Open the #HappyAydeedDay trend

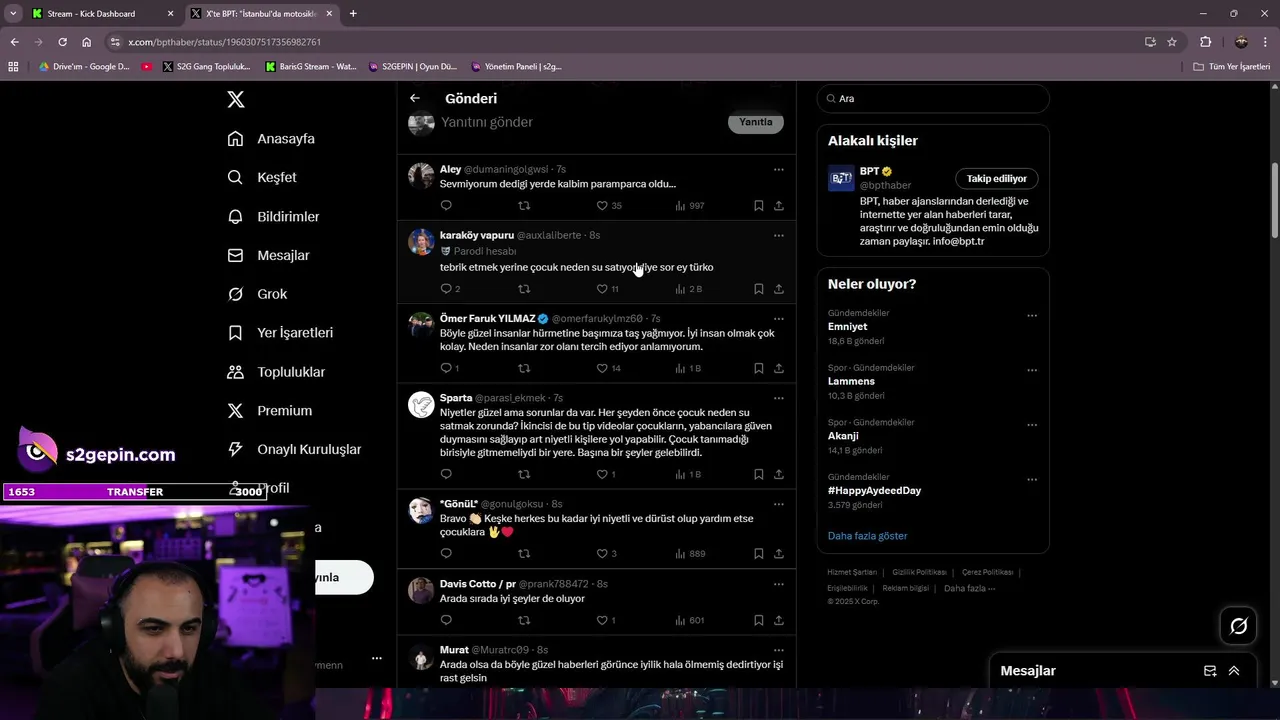874,490
